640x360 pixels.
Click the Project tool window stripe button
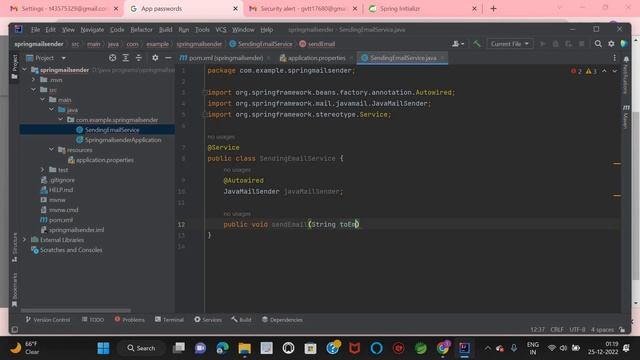tap(15, 67)
